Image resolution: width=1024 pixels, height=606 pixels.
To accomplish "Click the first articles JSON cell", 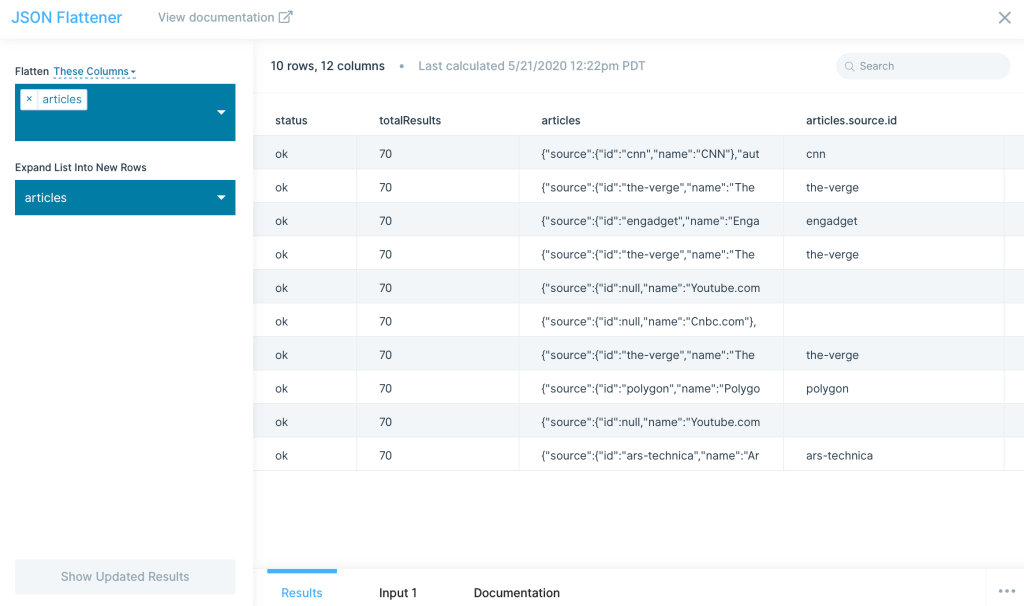I will [x=651, y=153].
